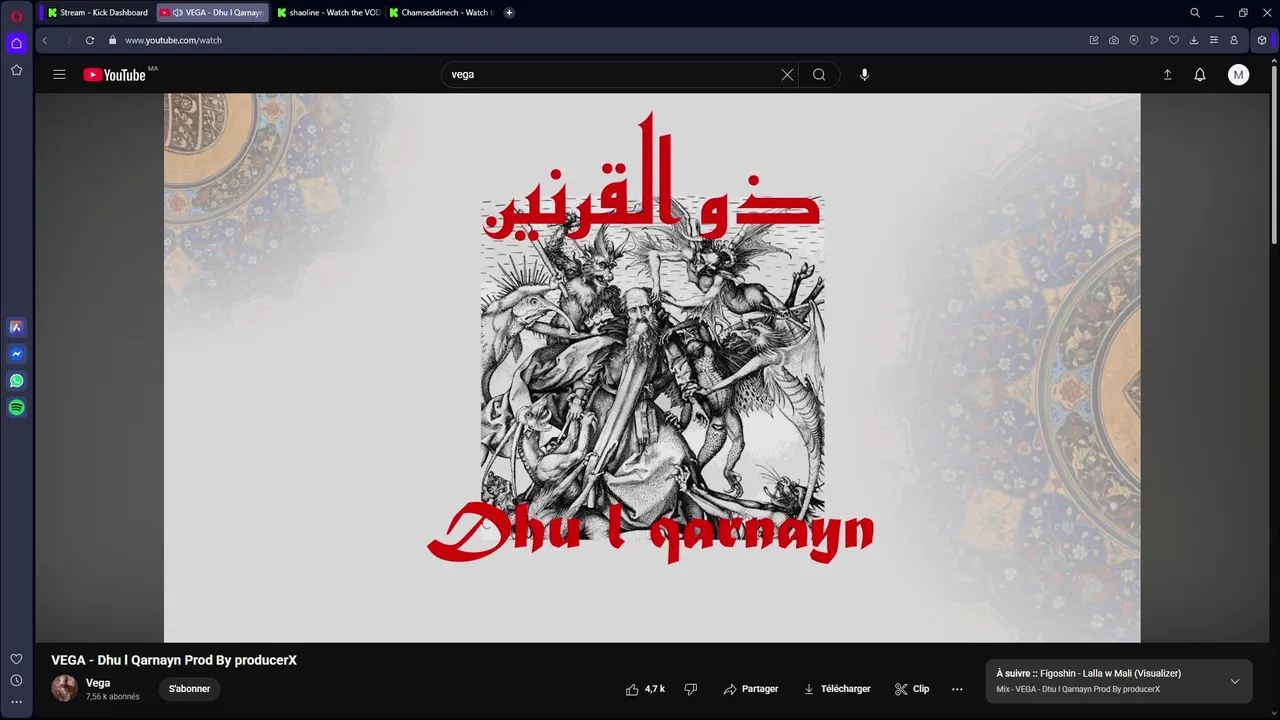Search tabs with the magnifier icon
The image size is (1280, 720).
(x=1195, y=13)
